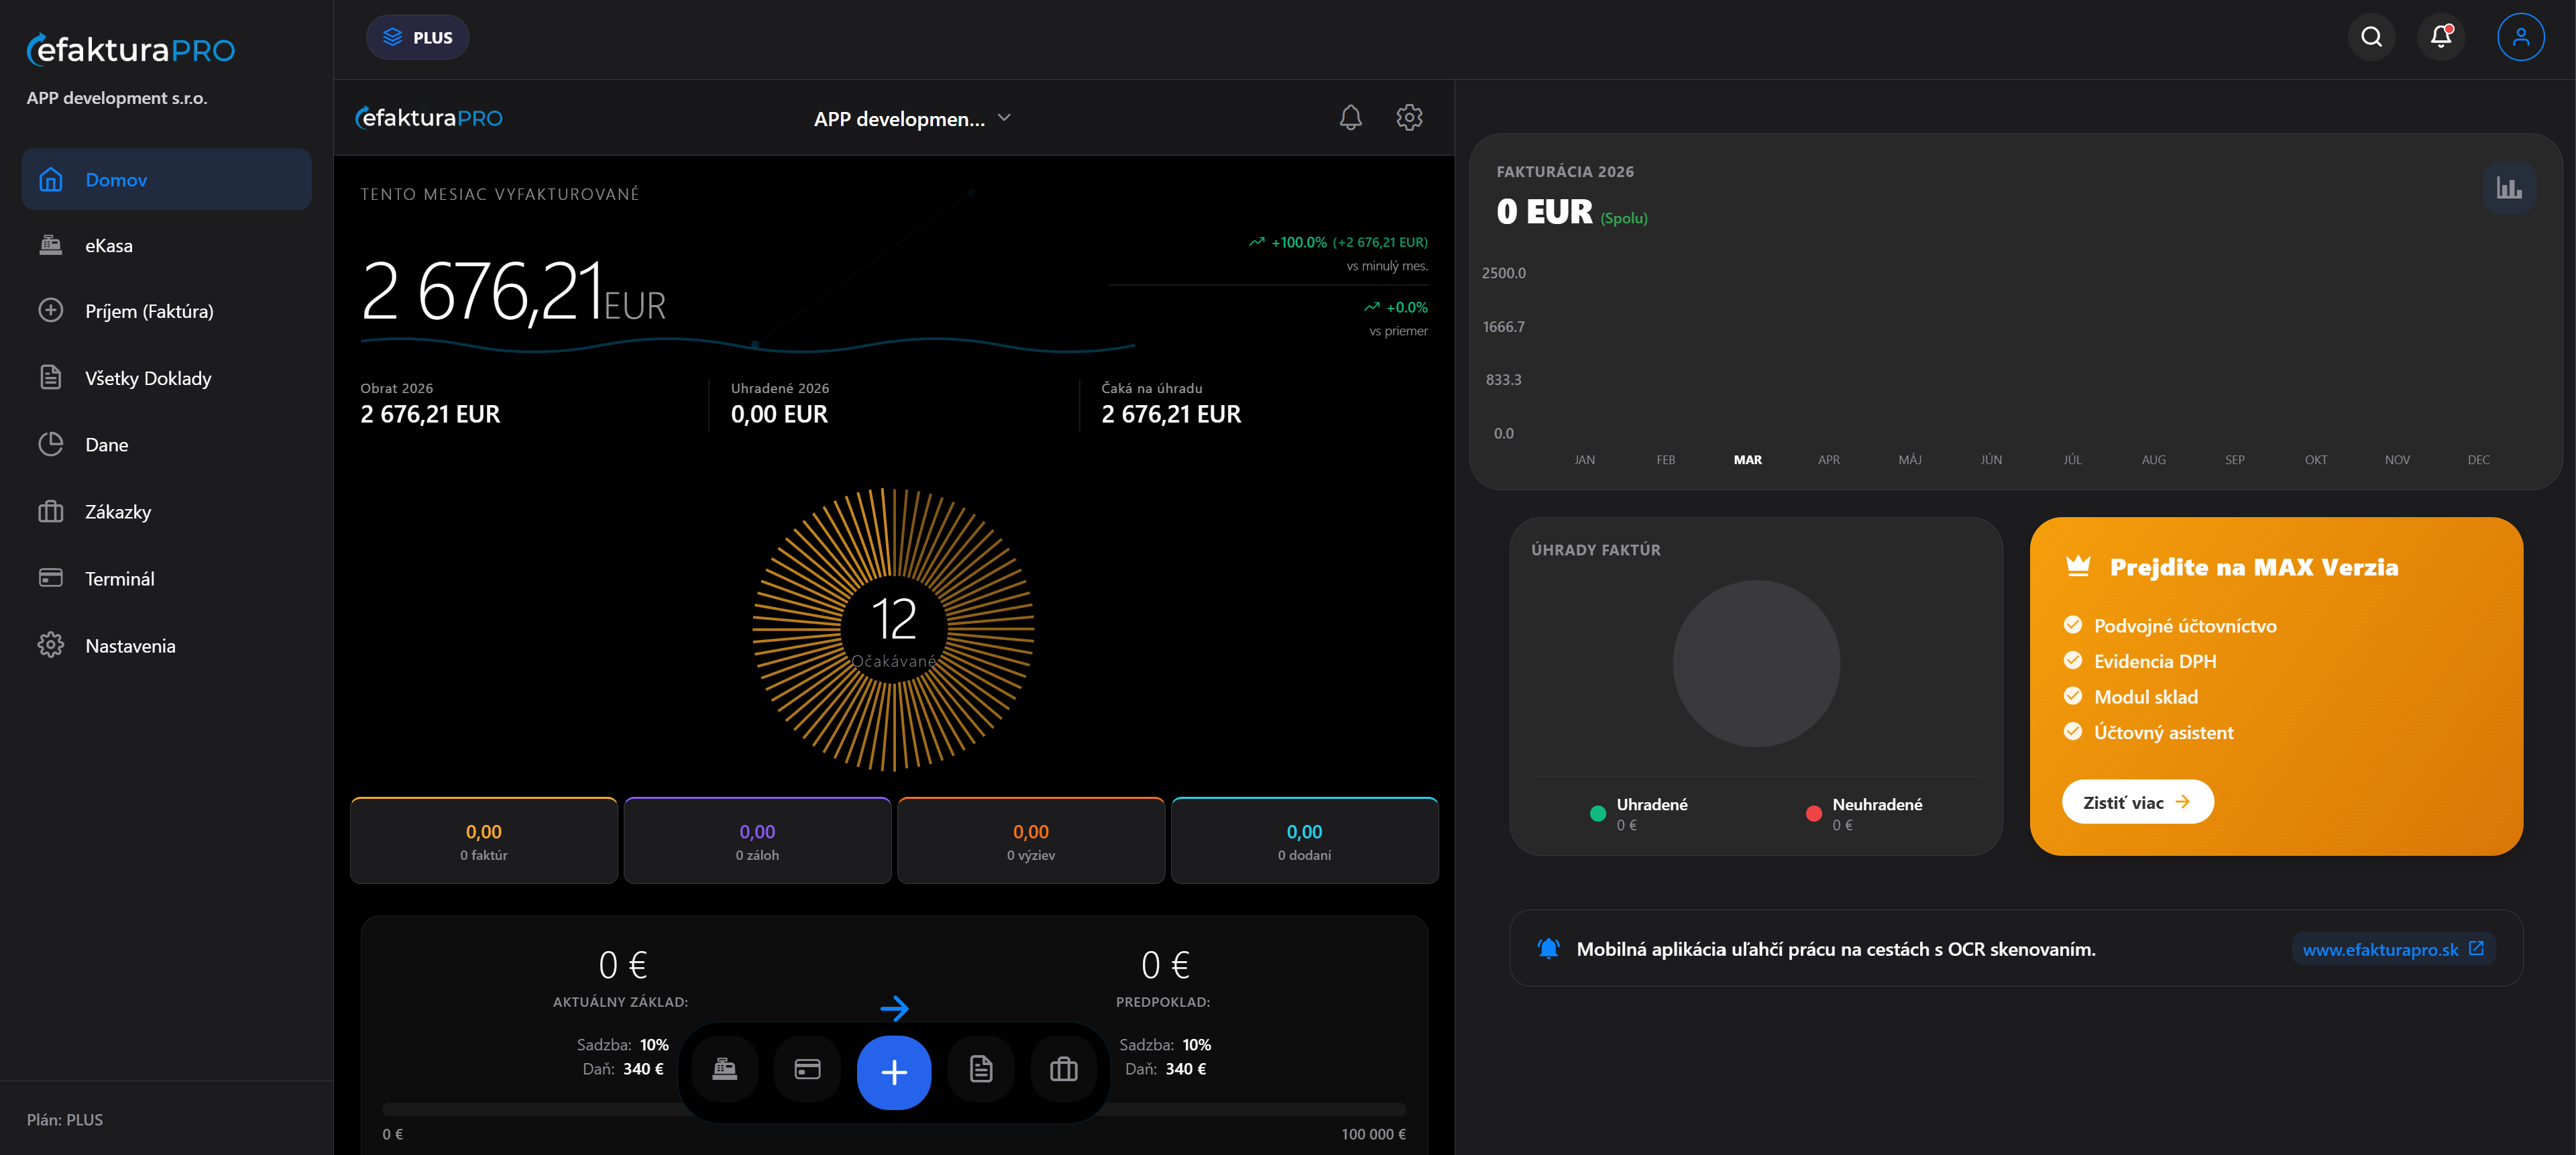Open Zákazky in sidebar

tap(166, 512)
